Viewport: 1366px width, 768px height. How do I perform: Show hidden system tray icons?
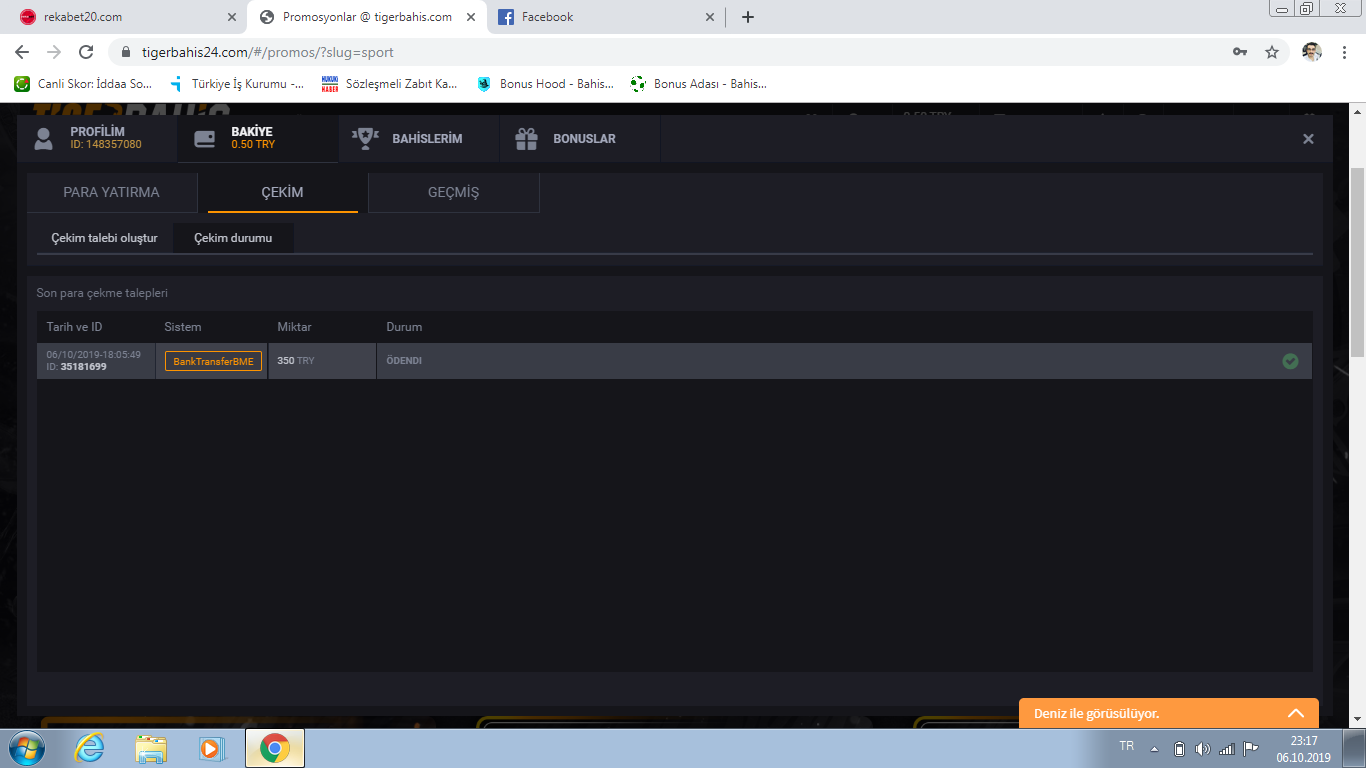pos(1154,749)
